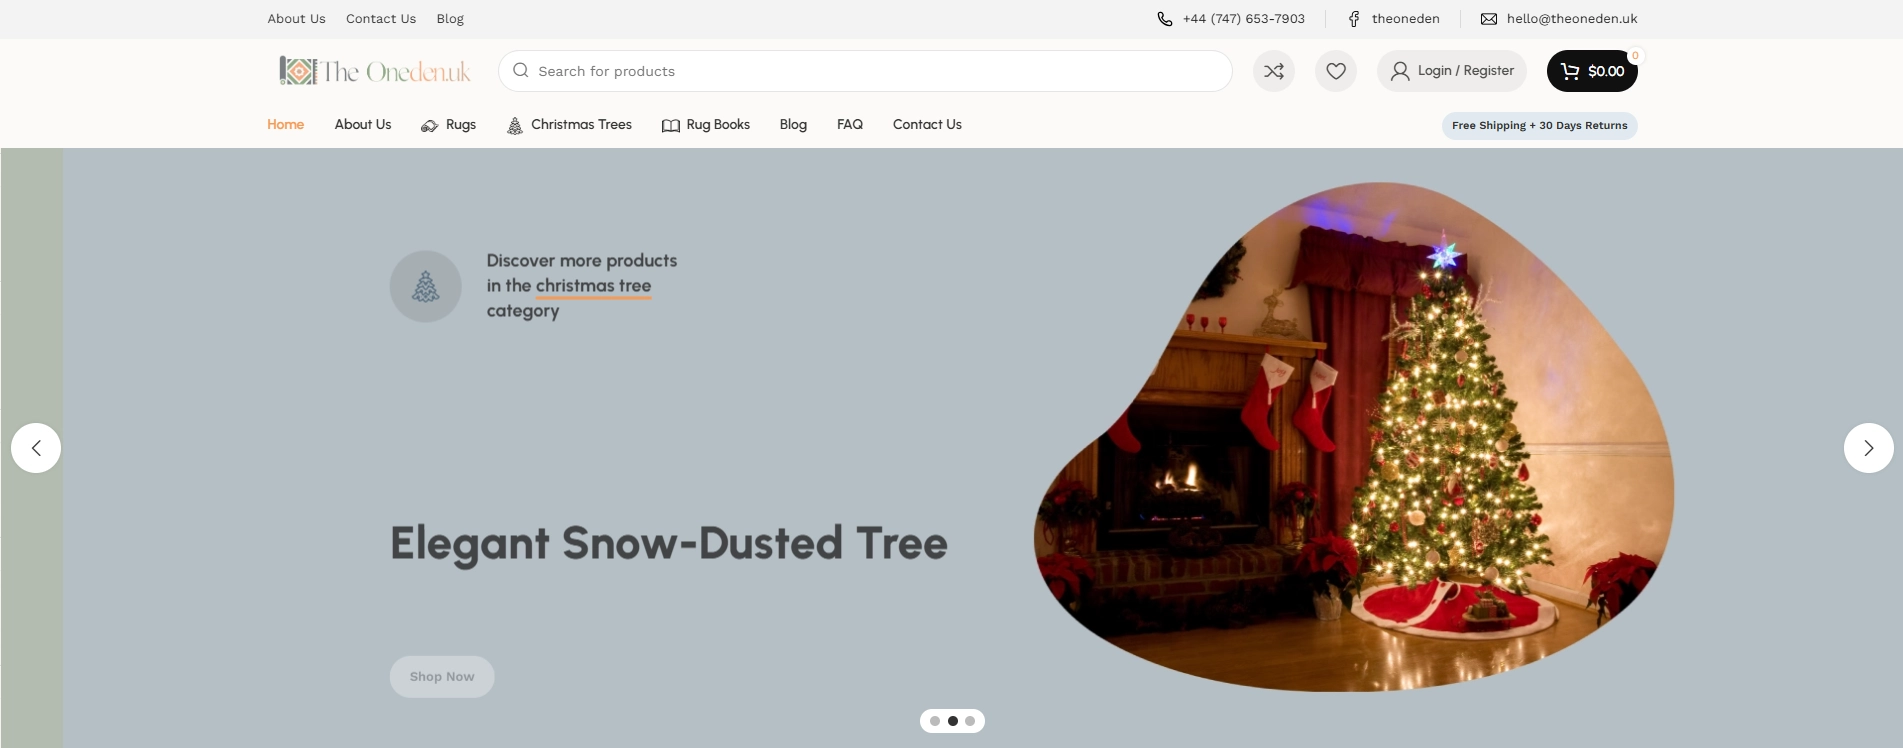Click the Christmas tree fireplace image
The width and height of the screenshot is (1903, 748).
(1354, 437)
